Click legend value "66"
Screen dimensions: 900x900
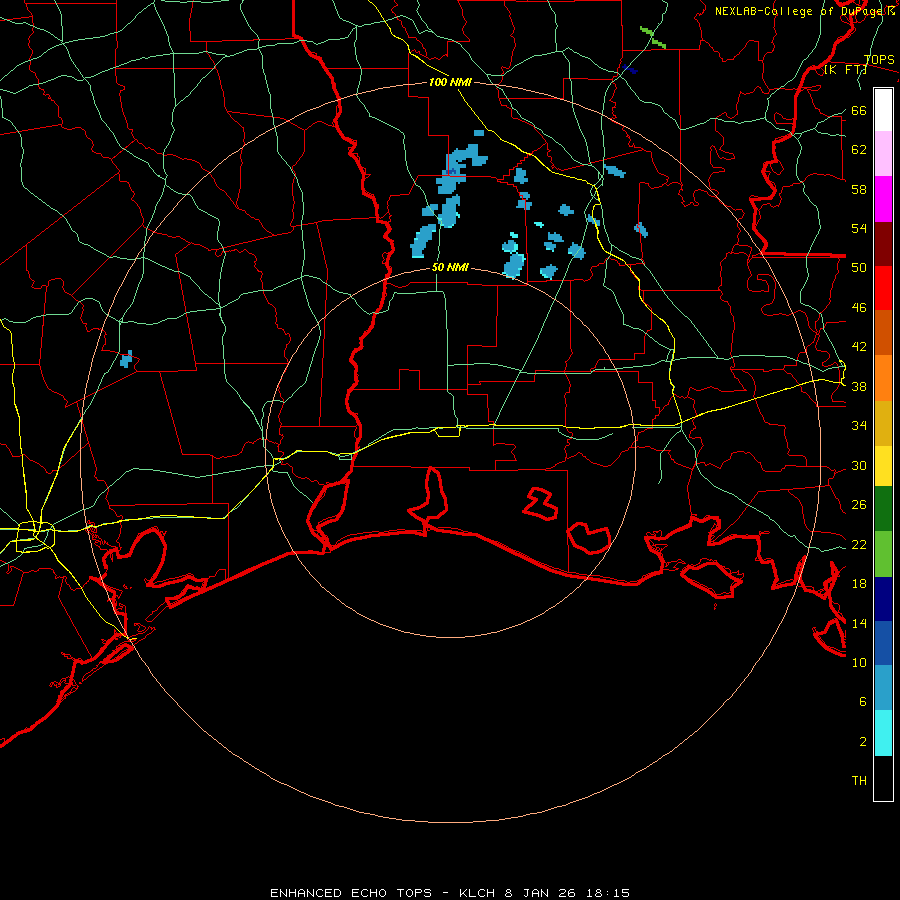coord(859,110)
